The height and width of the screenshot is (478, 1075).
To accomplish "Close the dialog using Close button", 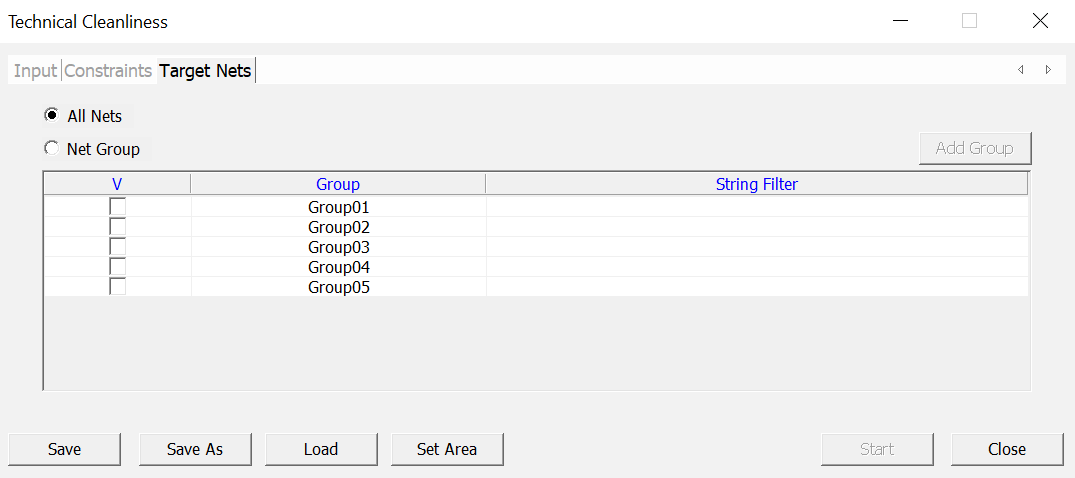I will (1007, 449).
